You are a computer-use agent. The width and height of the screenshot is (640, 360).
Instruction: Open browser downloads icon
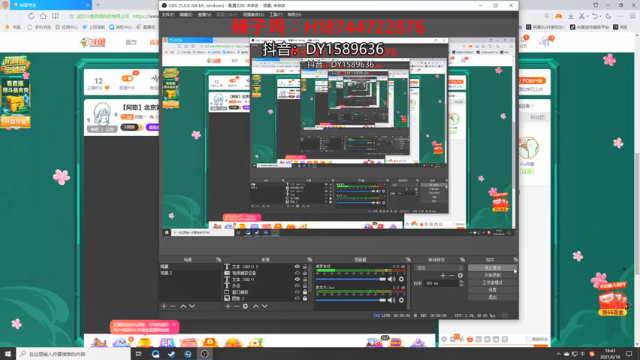pyautogui.click(x=571, y=16)
